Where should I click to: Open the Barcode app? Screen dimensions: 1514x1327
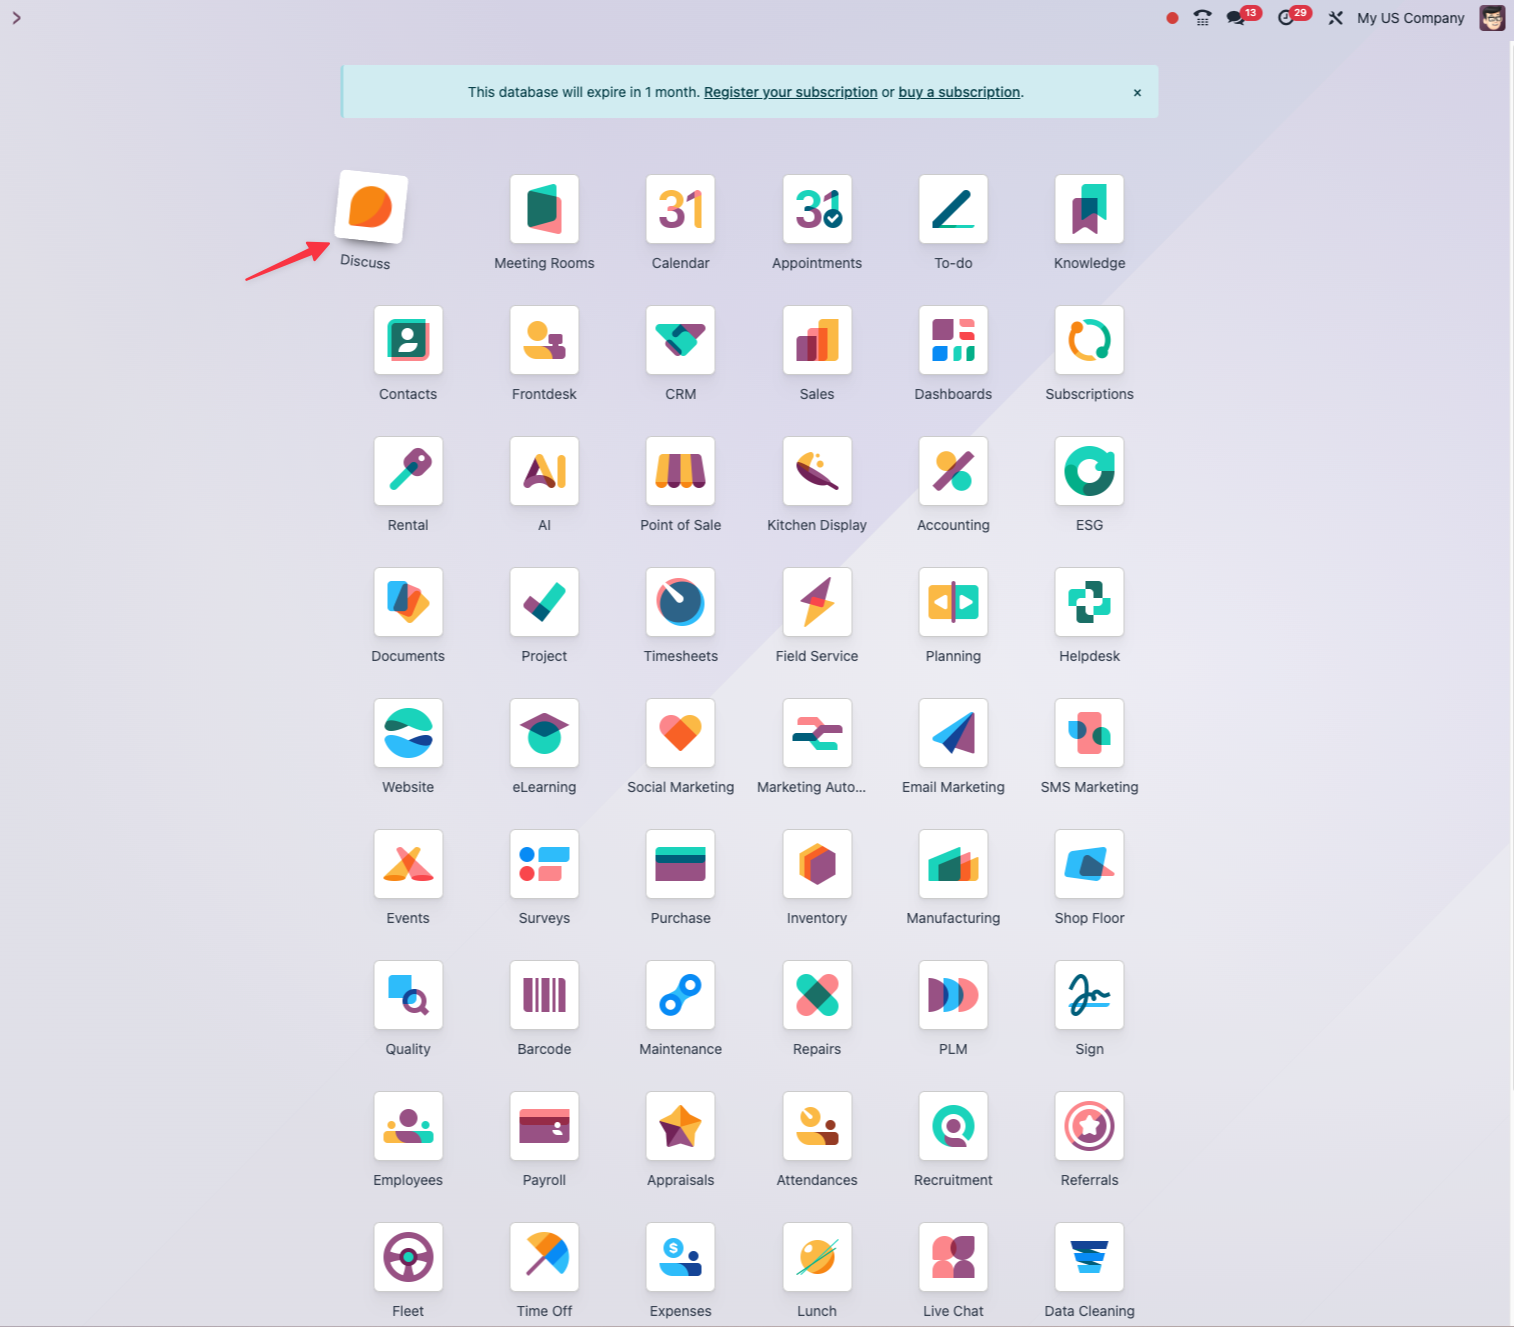[x=544, y=995]
